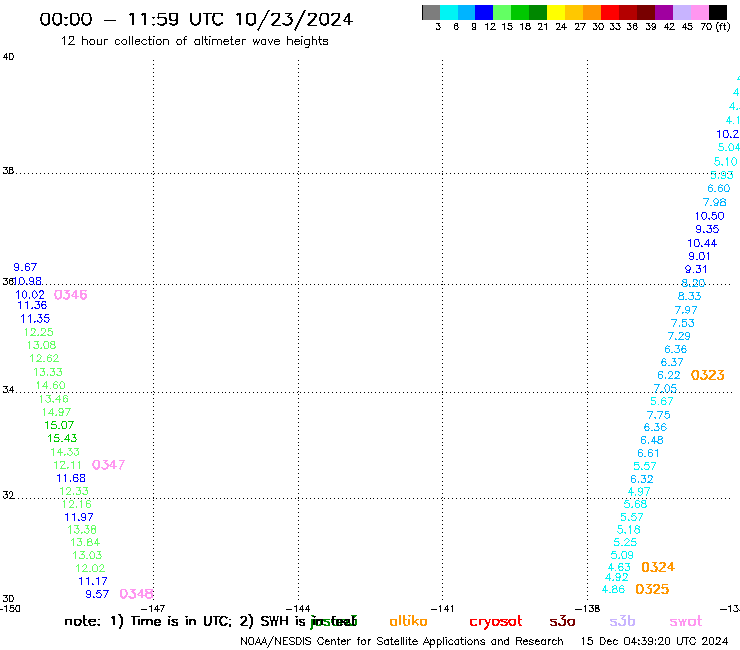
Task: Click the longitude label -147
Action: [x=153, y=609]
